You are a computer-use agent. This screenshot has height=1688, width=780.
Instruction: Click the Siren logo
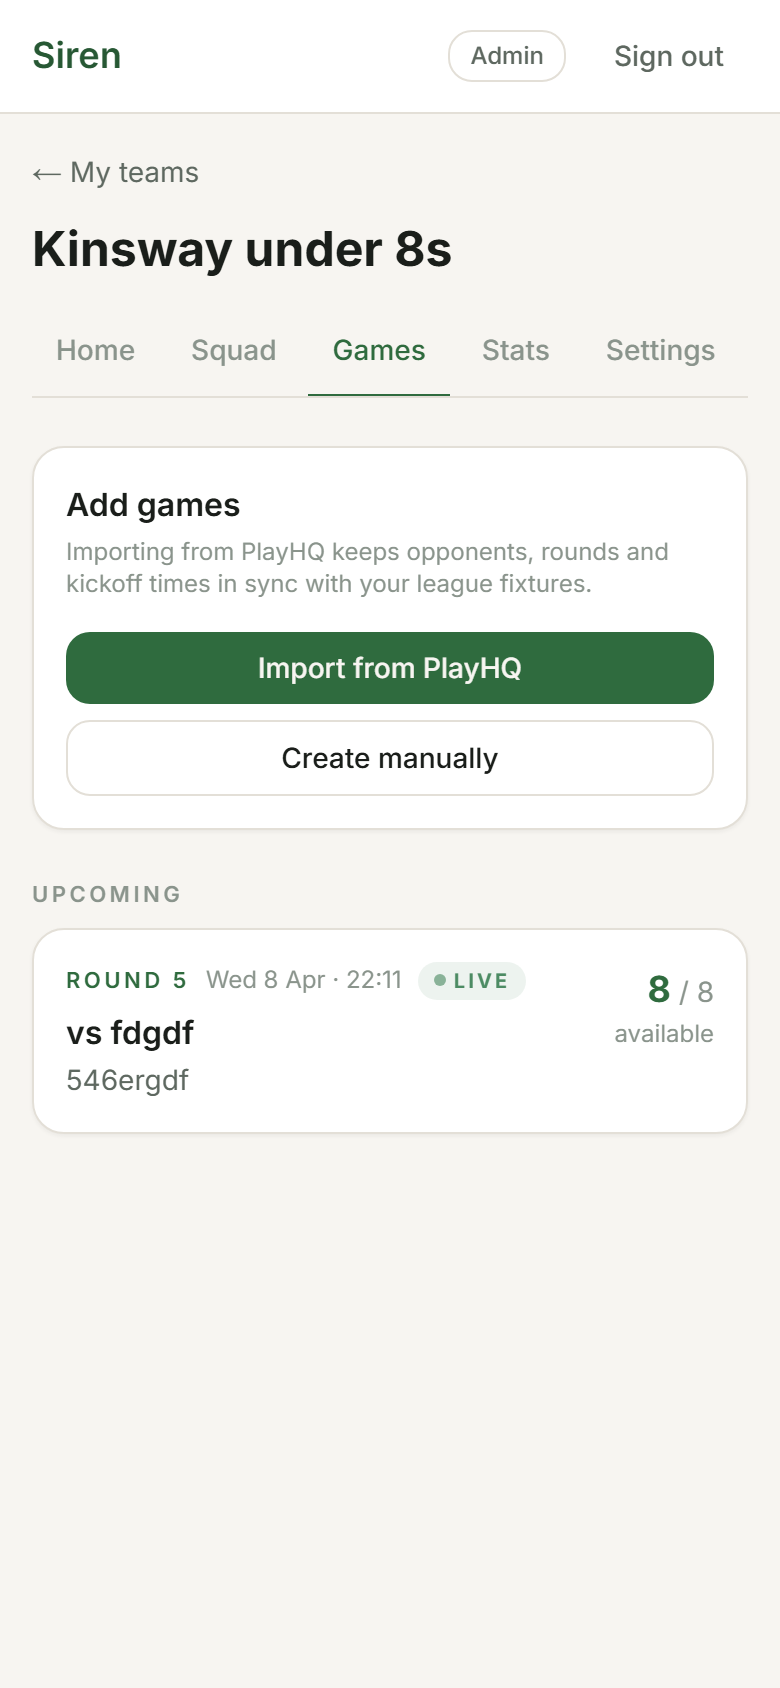coord(77,56)
